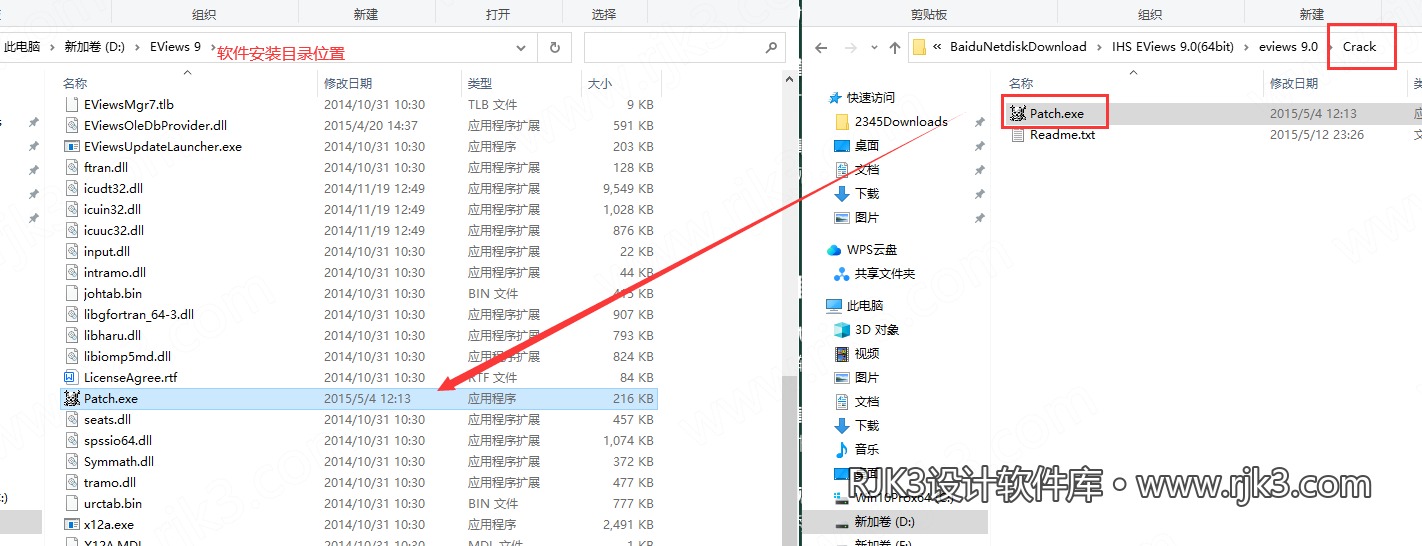Open 3D 对象 folder icon
Image resolution: width=1422 pixels, height=546 pixels.
click(842, 330)
